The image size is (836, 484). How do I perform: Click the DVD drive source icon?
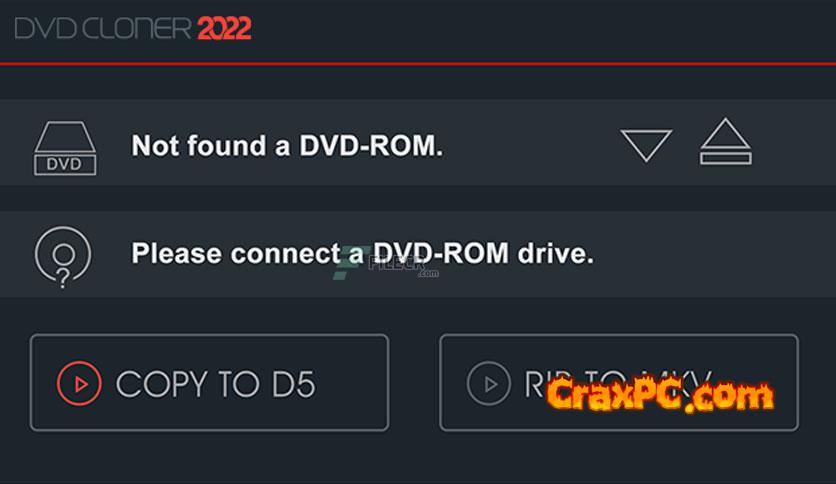65,148
